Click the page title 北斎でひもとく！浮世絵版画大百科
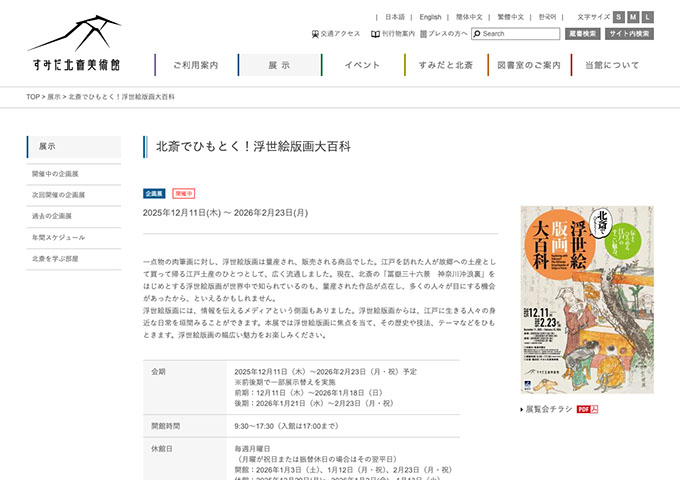The width and height of the screenshot is (680, 480). (253, 147)
